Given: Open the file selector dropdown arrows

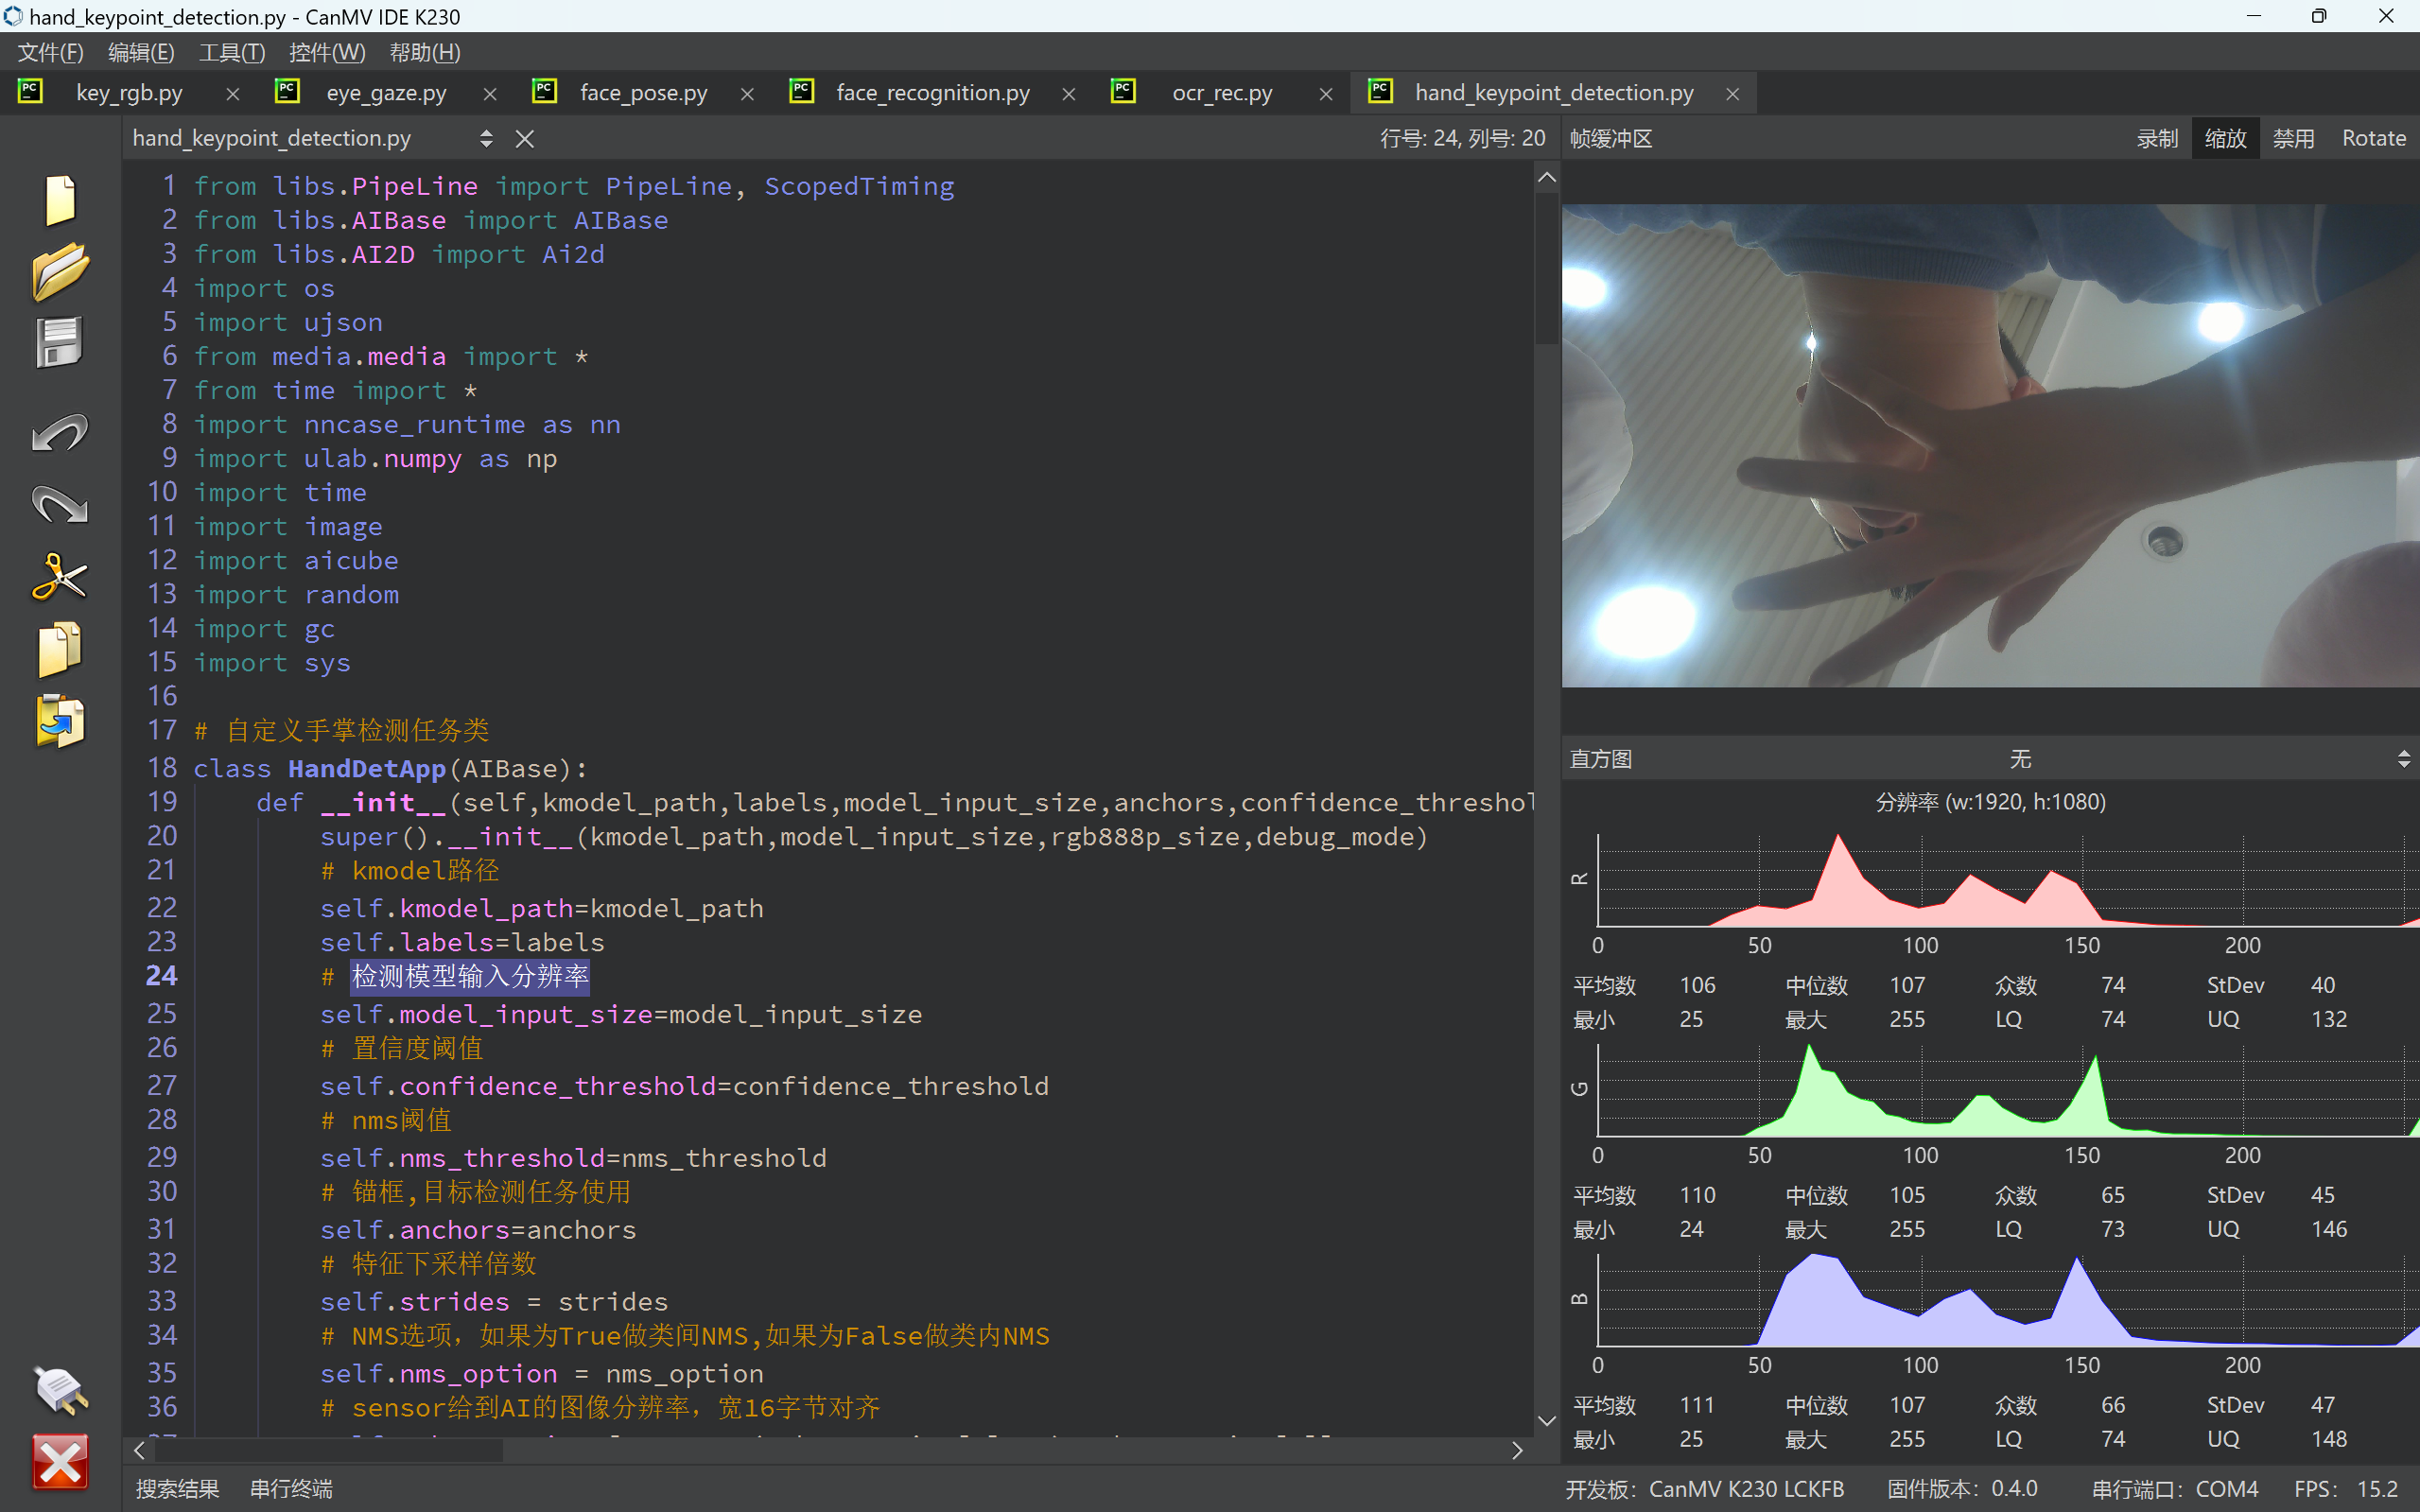Looking at the screenshot, I should [486, 138].
